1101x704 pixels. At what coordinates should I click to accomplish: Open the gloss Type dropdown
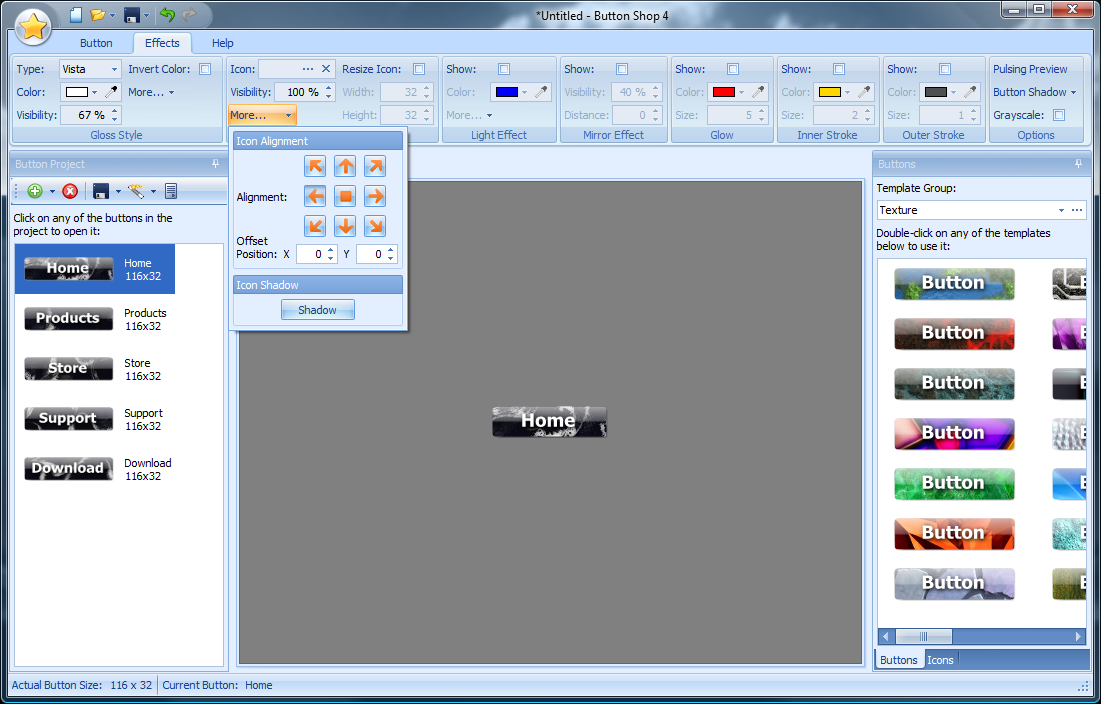[115, 69]
